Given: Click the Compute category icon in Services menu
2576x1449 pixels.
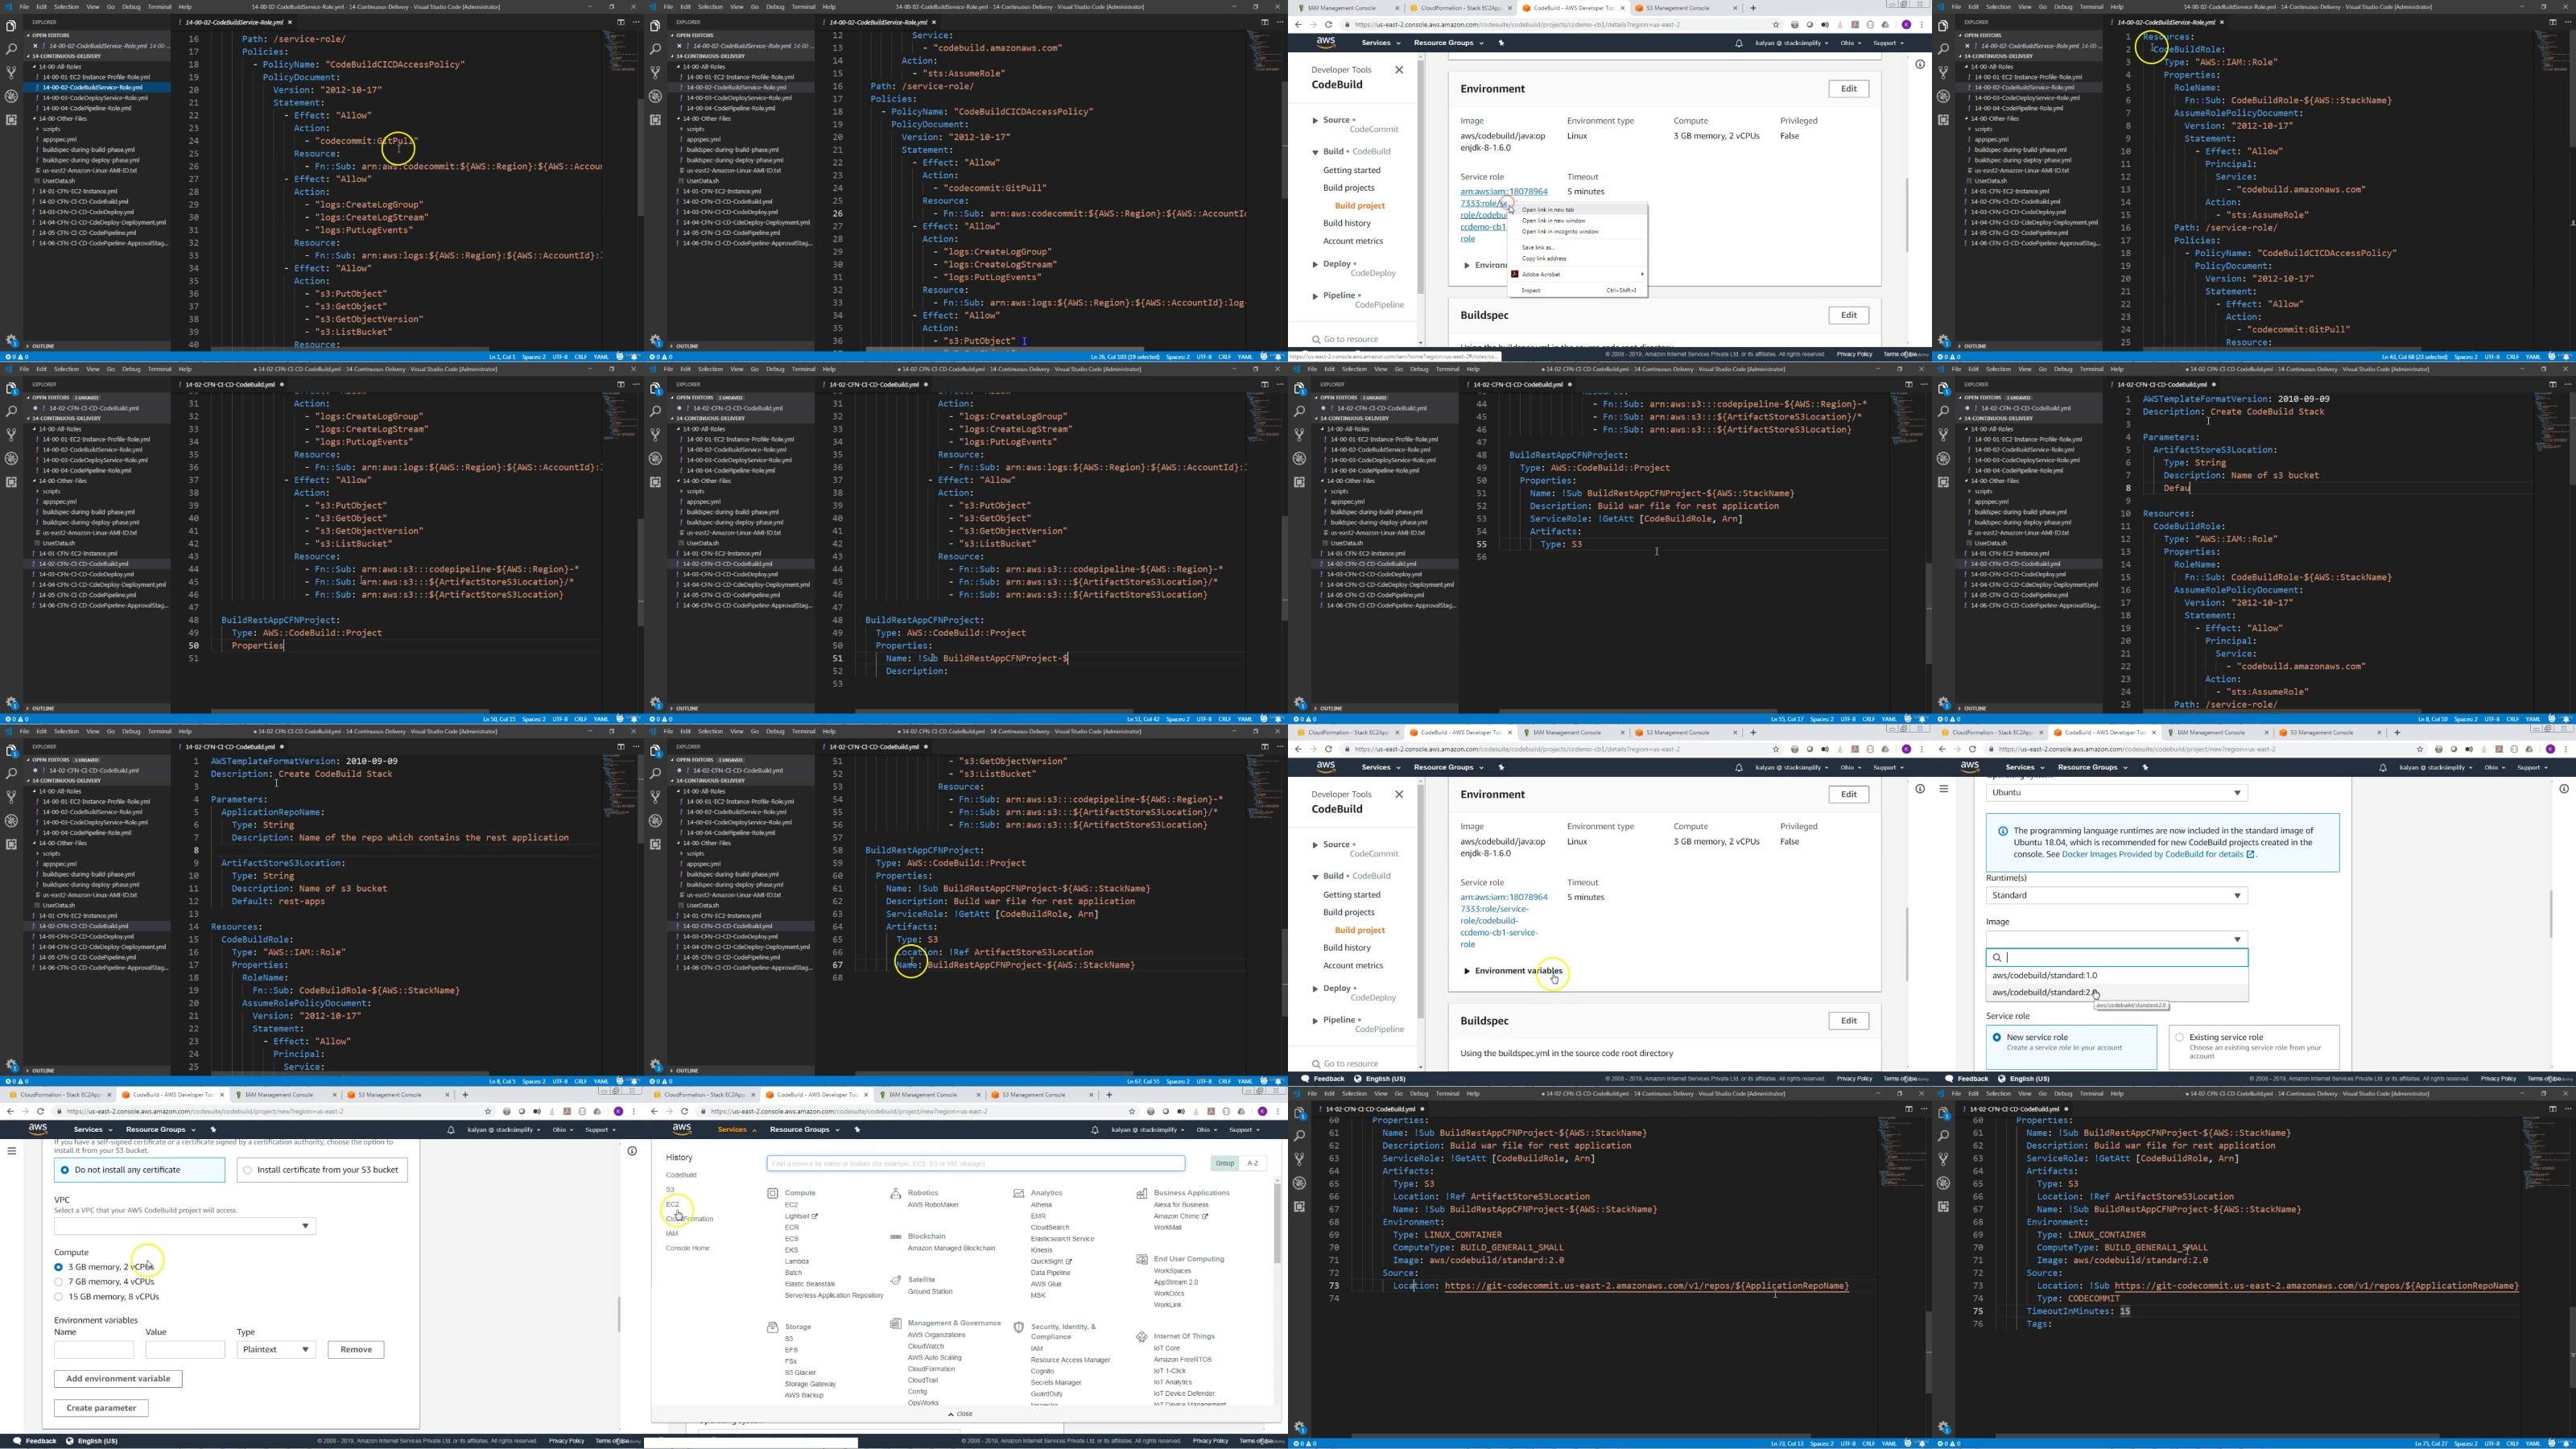Looking at the screenshot, I should click(x=772, y=1193).
